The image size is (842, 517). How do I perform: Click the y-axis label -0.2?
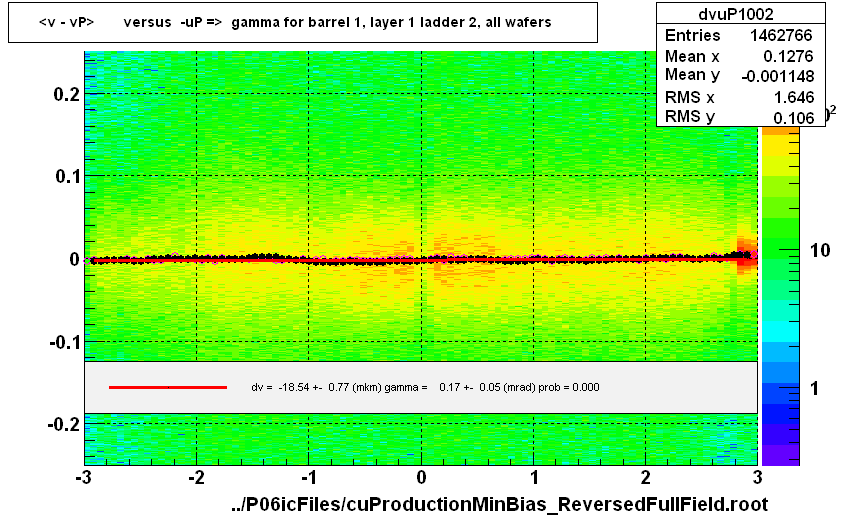(x=63, y=425)
